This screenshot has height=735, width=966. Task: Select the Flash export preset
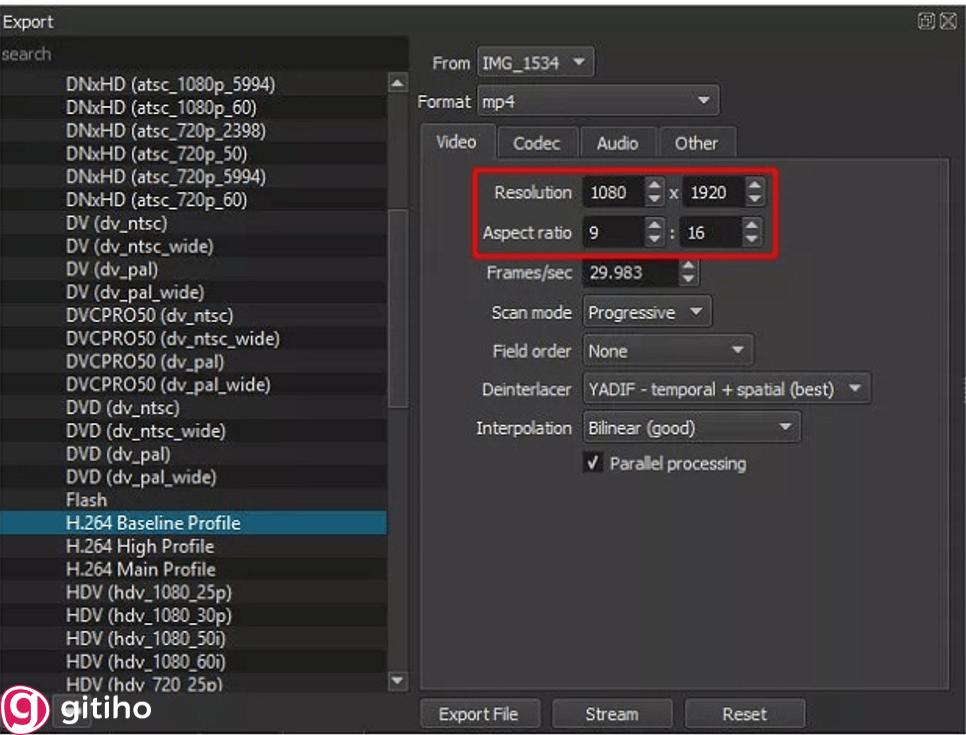[x=87, y=499]
